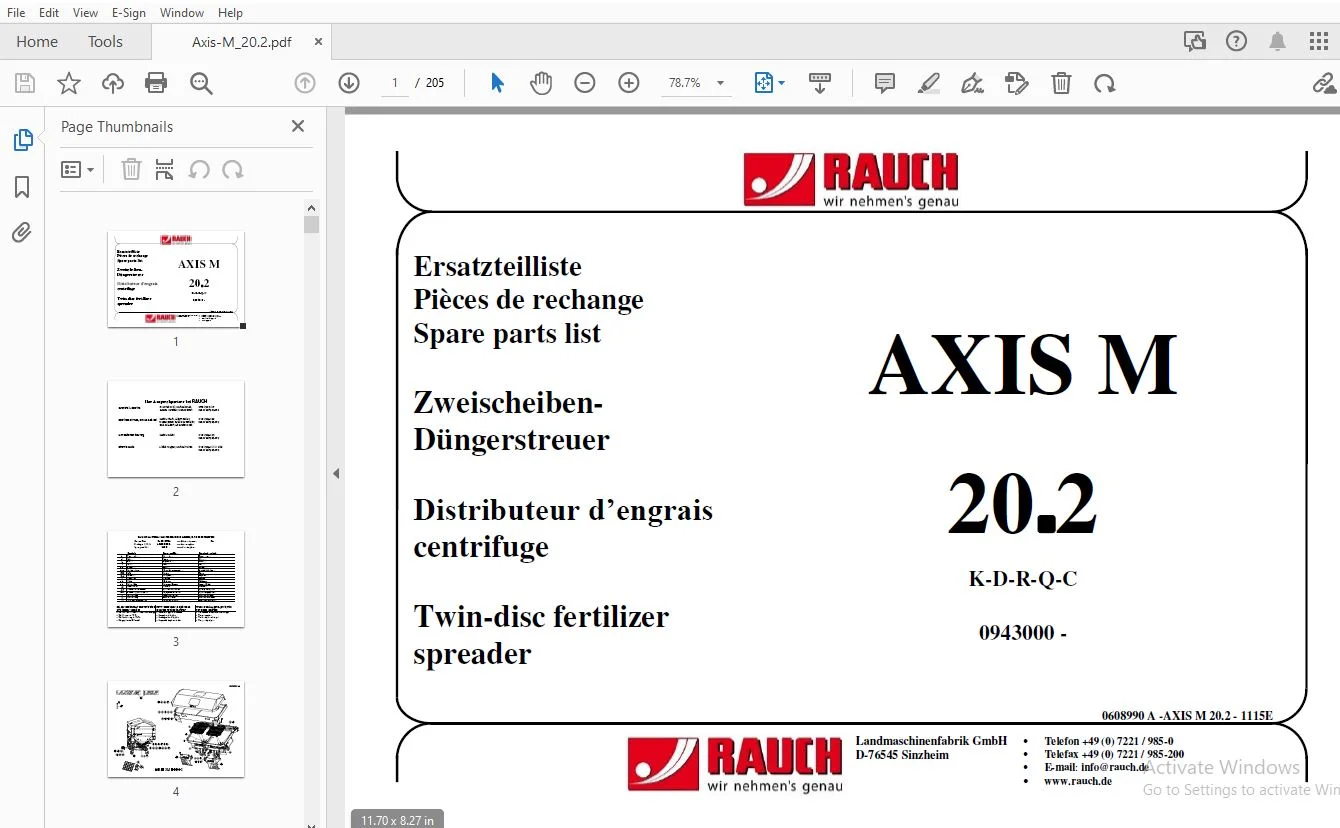
Task: Open the File menu
Action: point(16,12)
